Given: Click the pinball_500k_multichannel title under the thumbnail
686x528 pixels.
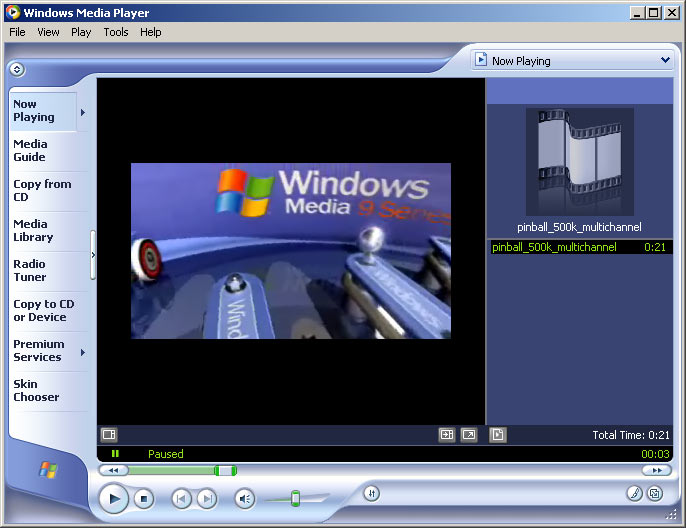Looking at the screenshot, I should (579, 227).
